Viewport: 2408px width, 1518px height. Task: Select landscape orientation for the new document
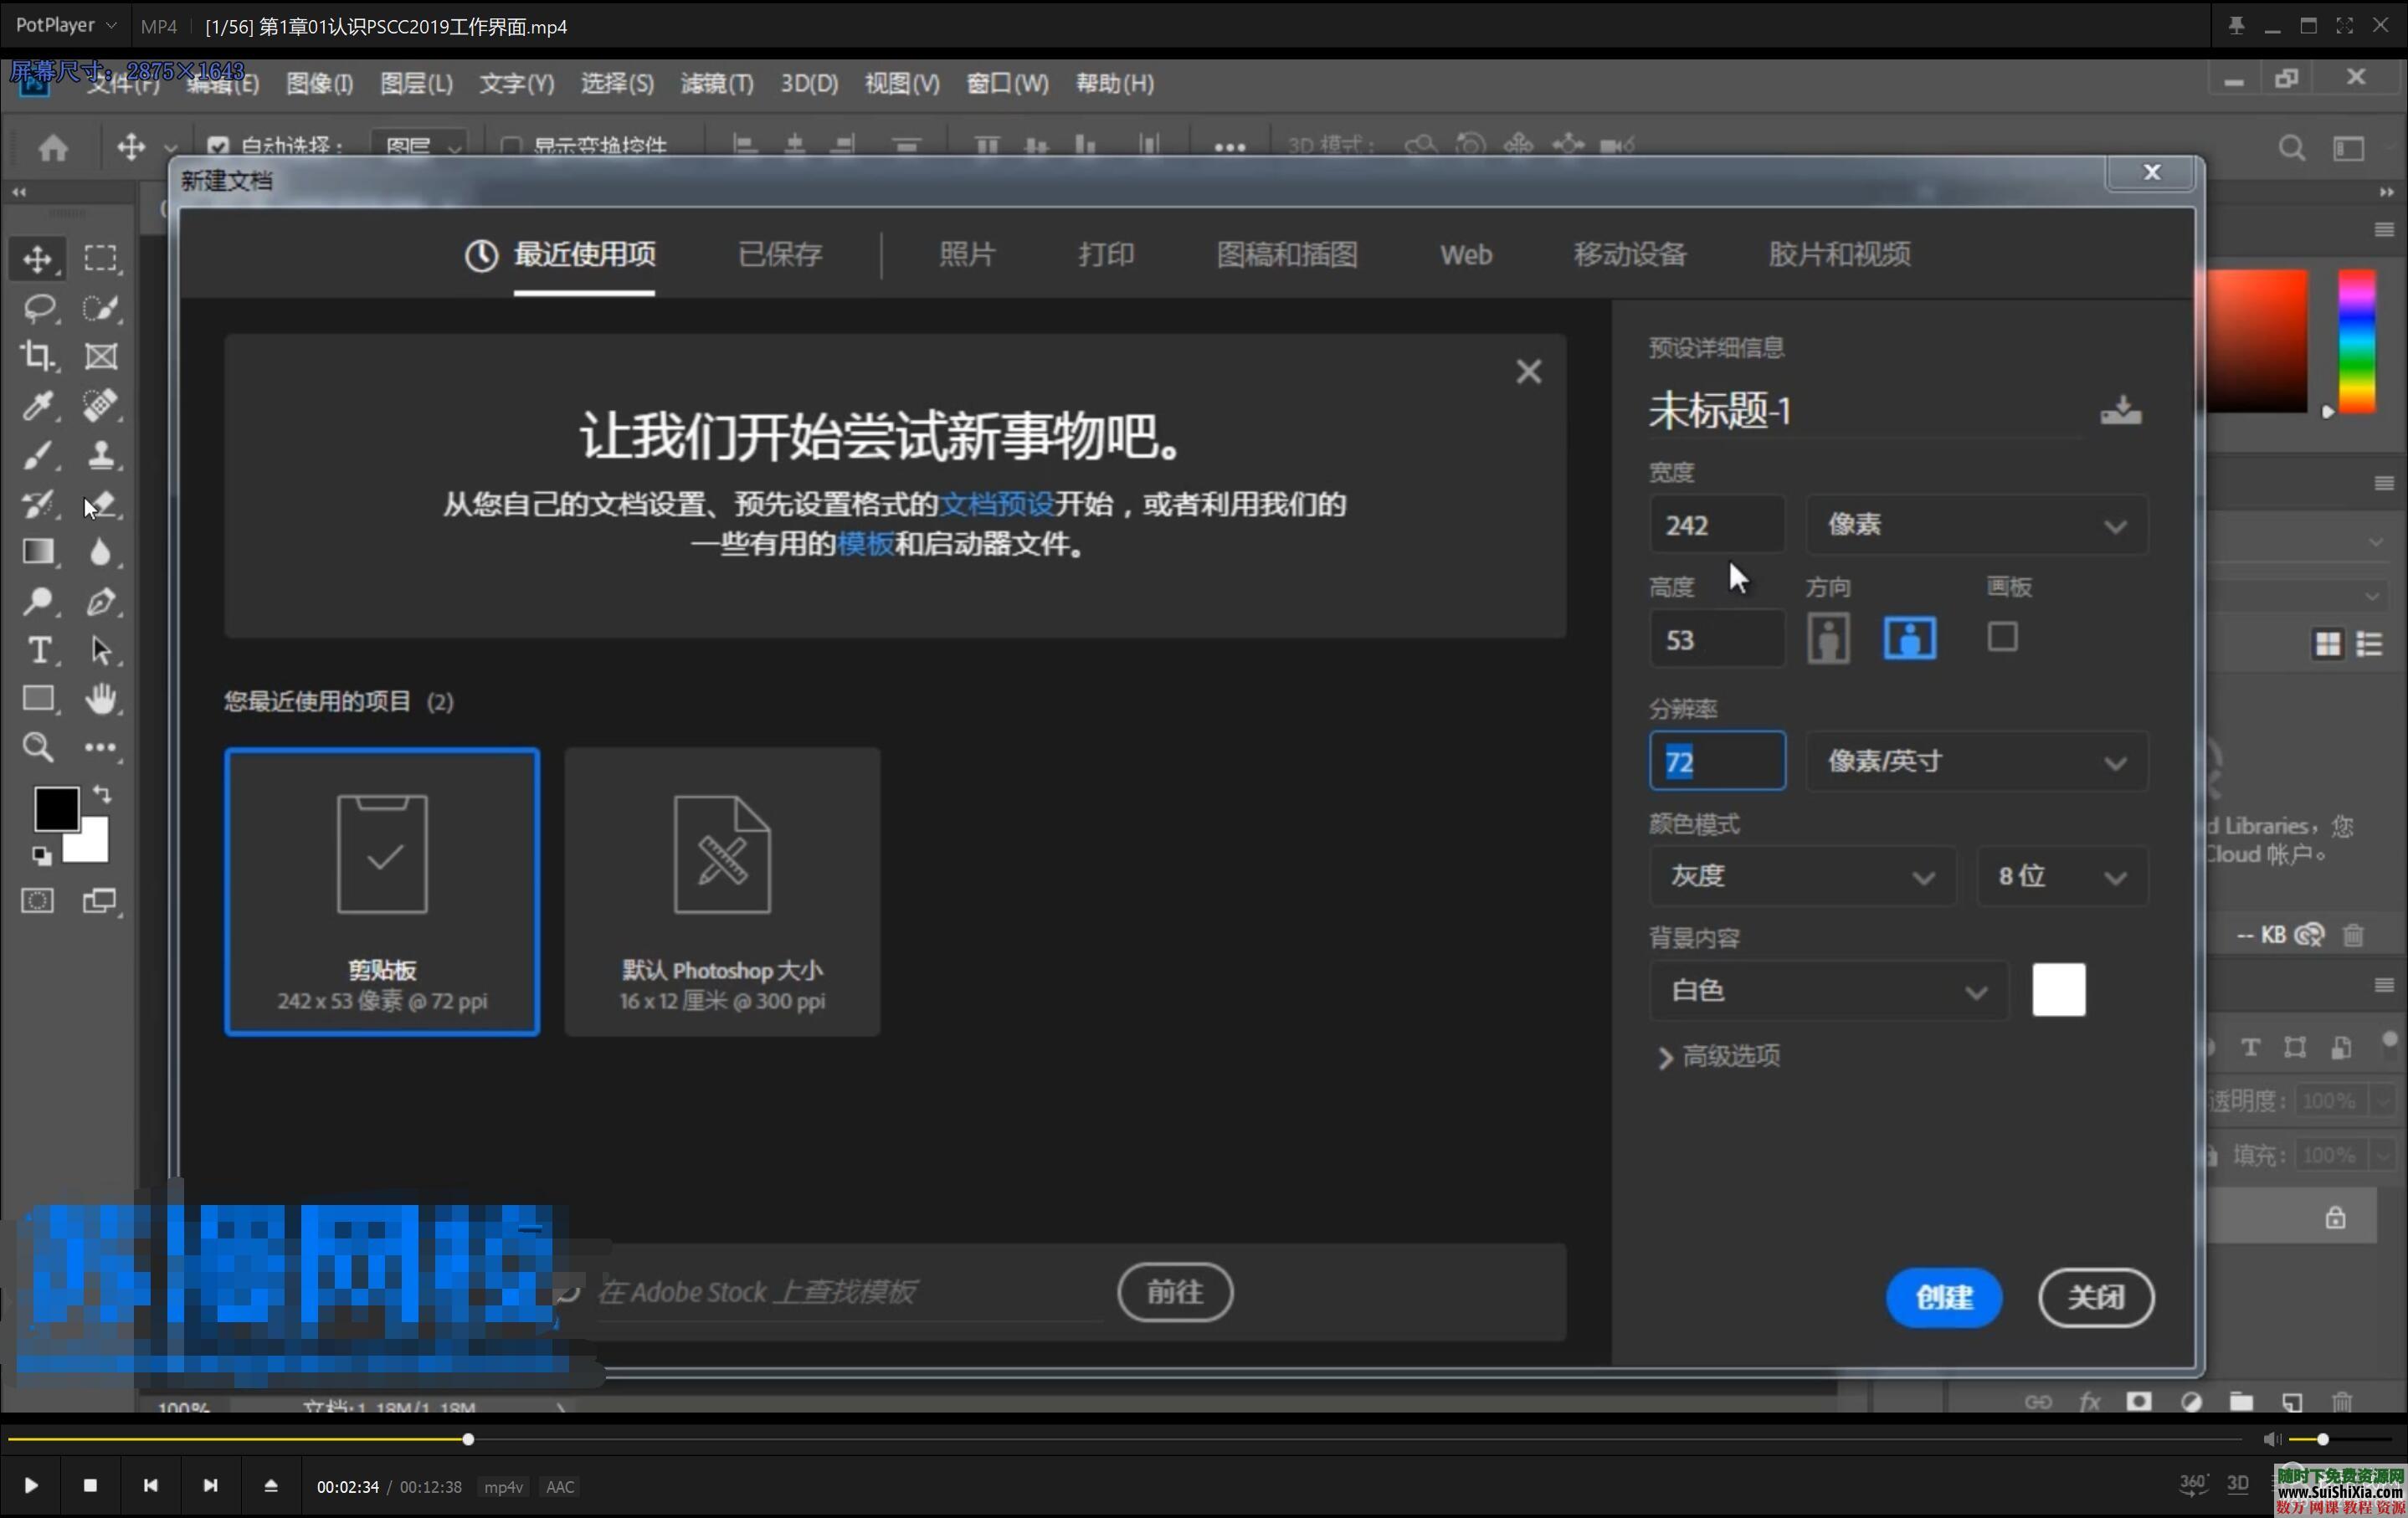(1908, 638)
